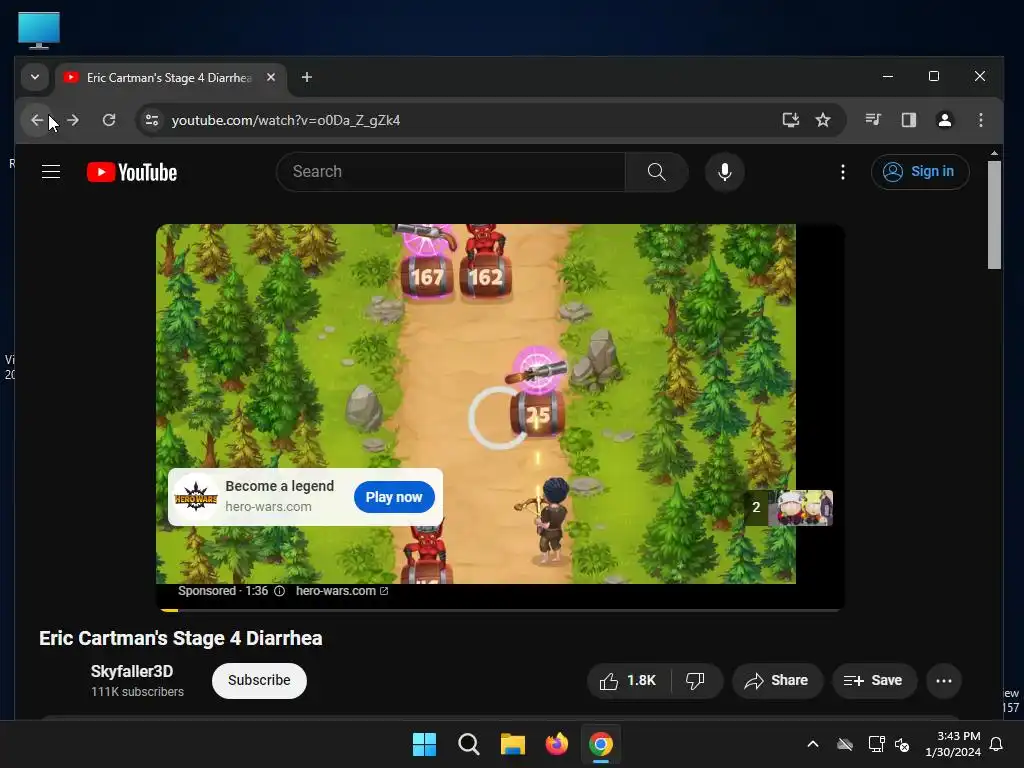View site information icon in address bar

click(x=152, y=120)
